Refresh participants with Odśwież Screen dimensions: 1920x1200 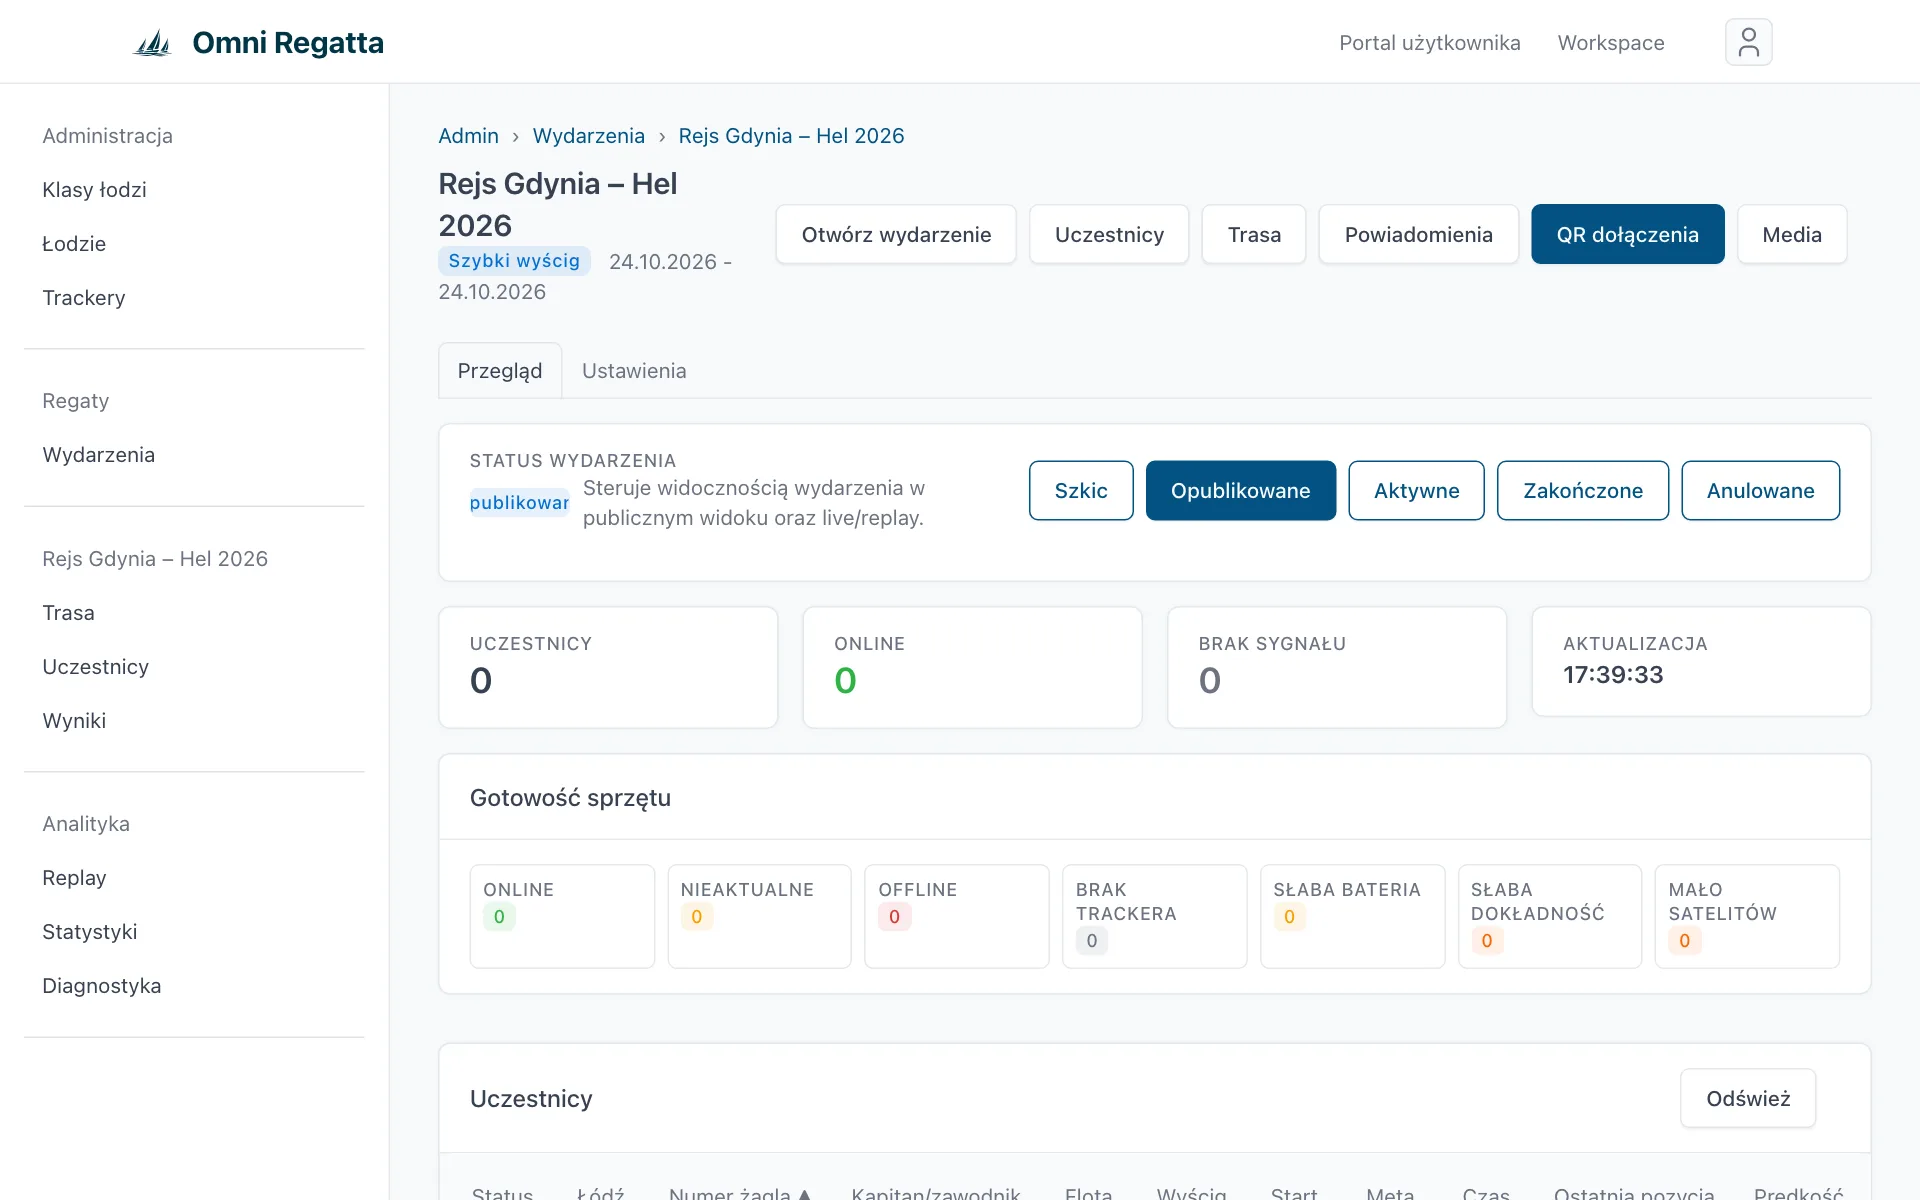coord(1748,1098)
